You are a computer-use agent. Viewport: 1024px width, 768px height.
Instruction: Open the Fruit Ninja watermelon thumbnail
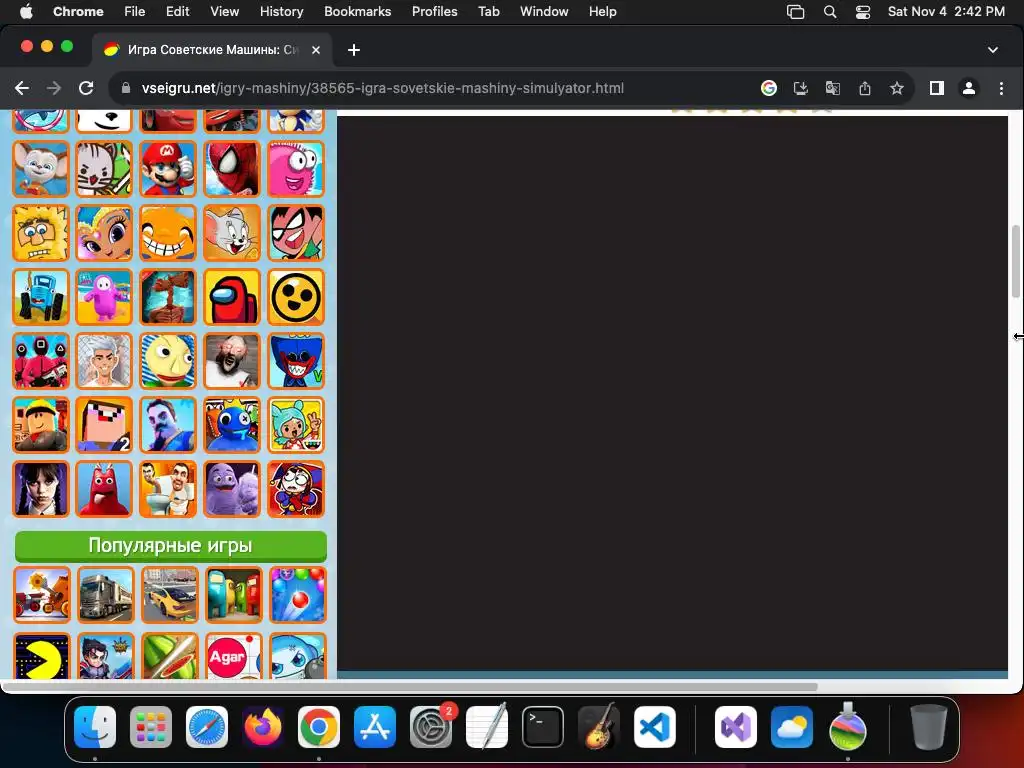(170, 656)
